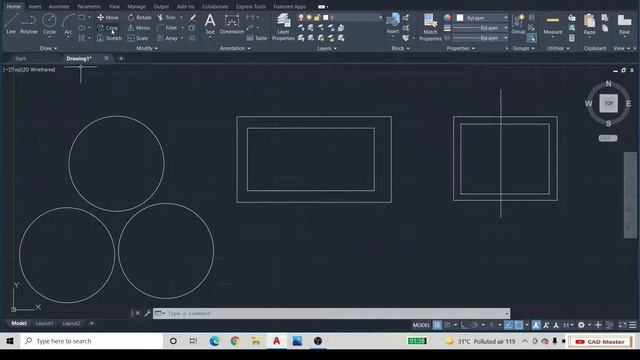
Task: Activate the Fillet tool
Action: coord(167,28)
